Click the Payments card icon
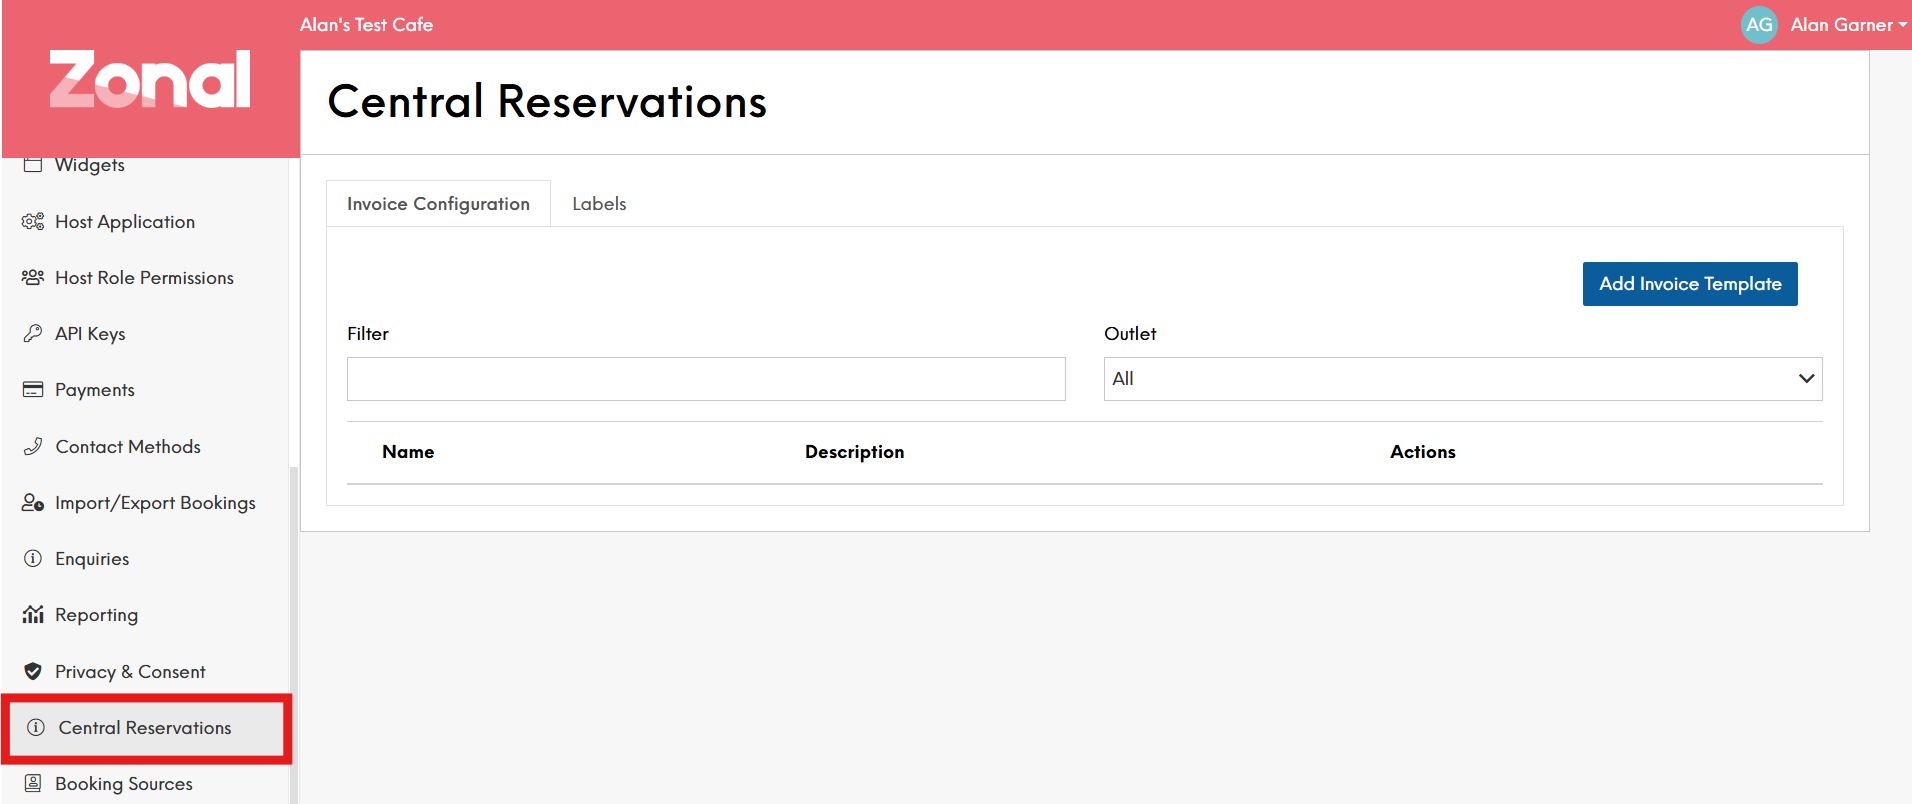Viewport: 1912px width, 804px height. click(33, 390)
